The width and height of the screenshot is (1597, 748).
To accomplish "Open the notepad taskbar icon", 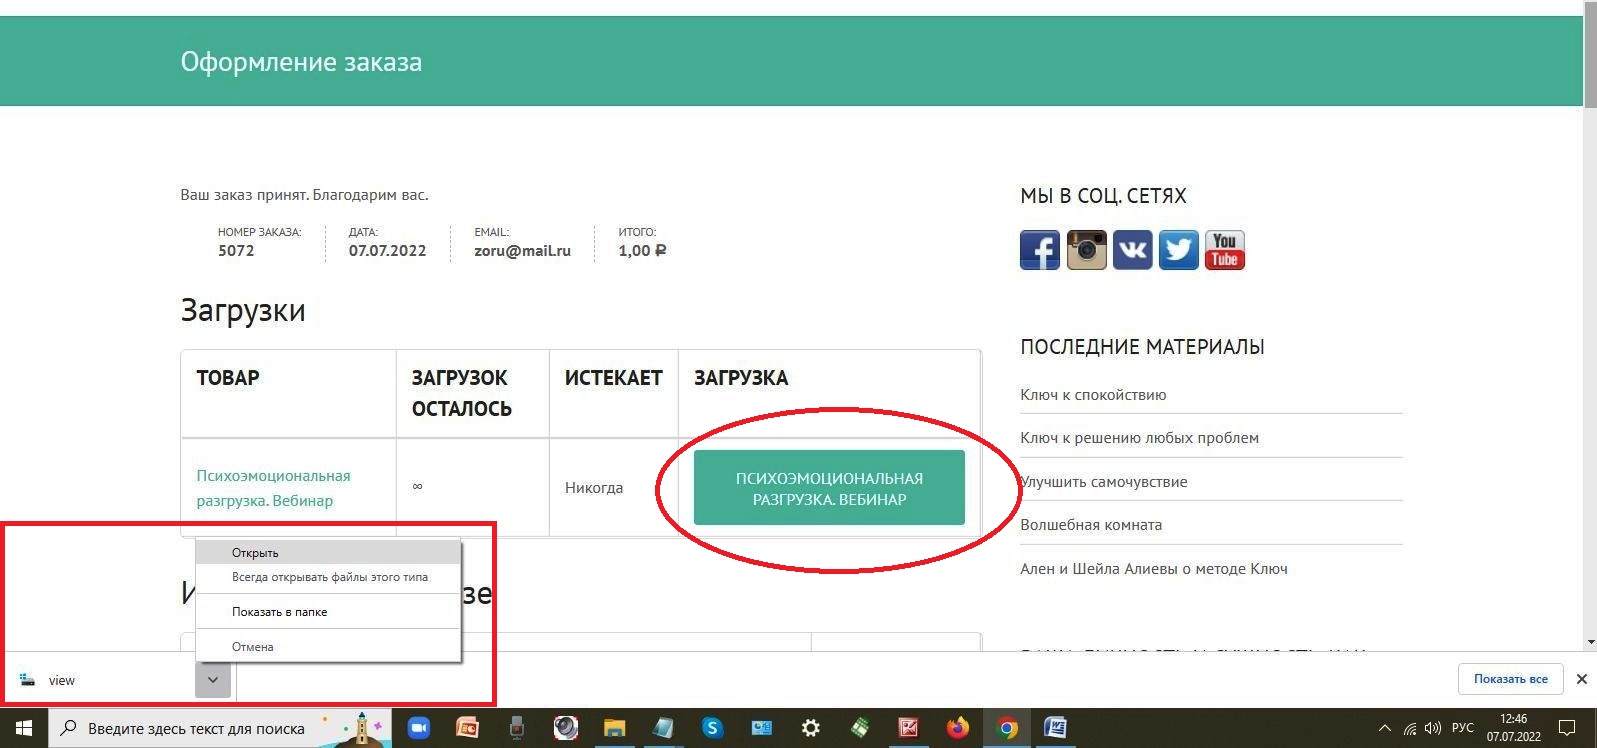I will pyautogui.click(x=663, y=728).
